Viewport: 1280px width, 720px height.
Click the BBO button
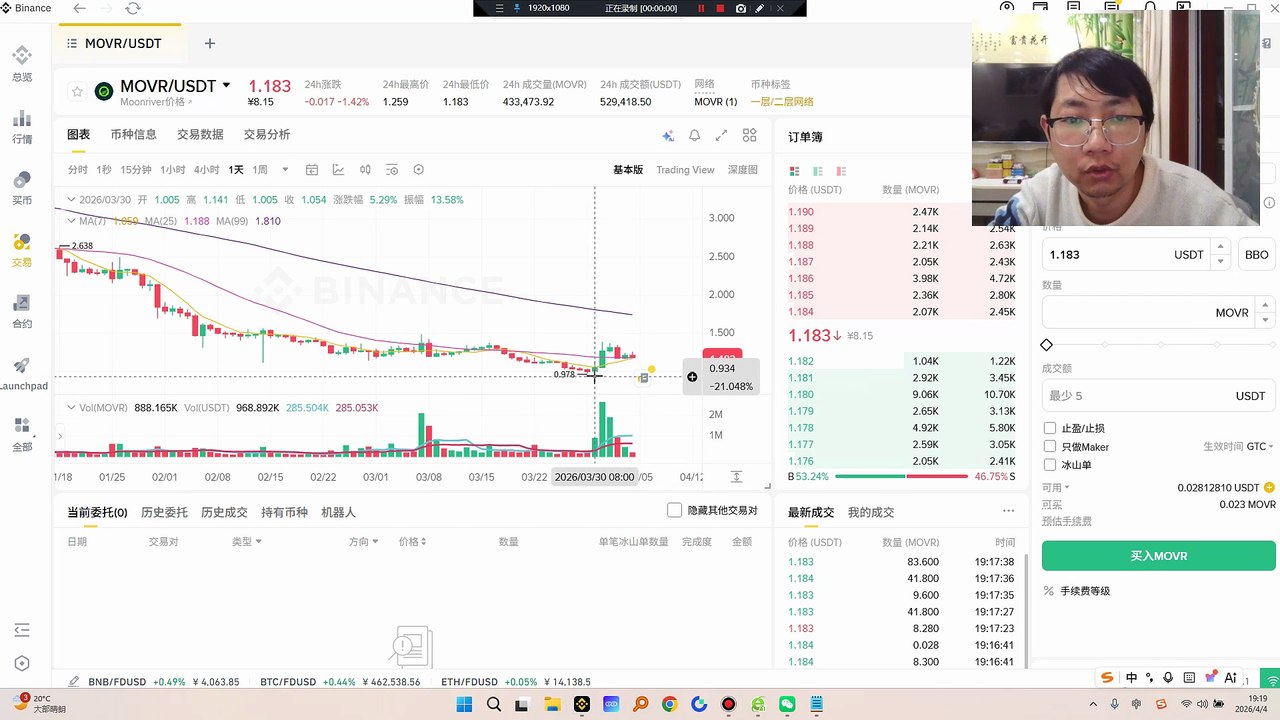coord(1256,255)
